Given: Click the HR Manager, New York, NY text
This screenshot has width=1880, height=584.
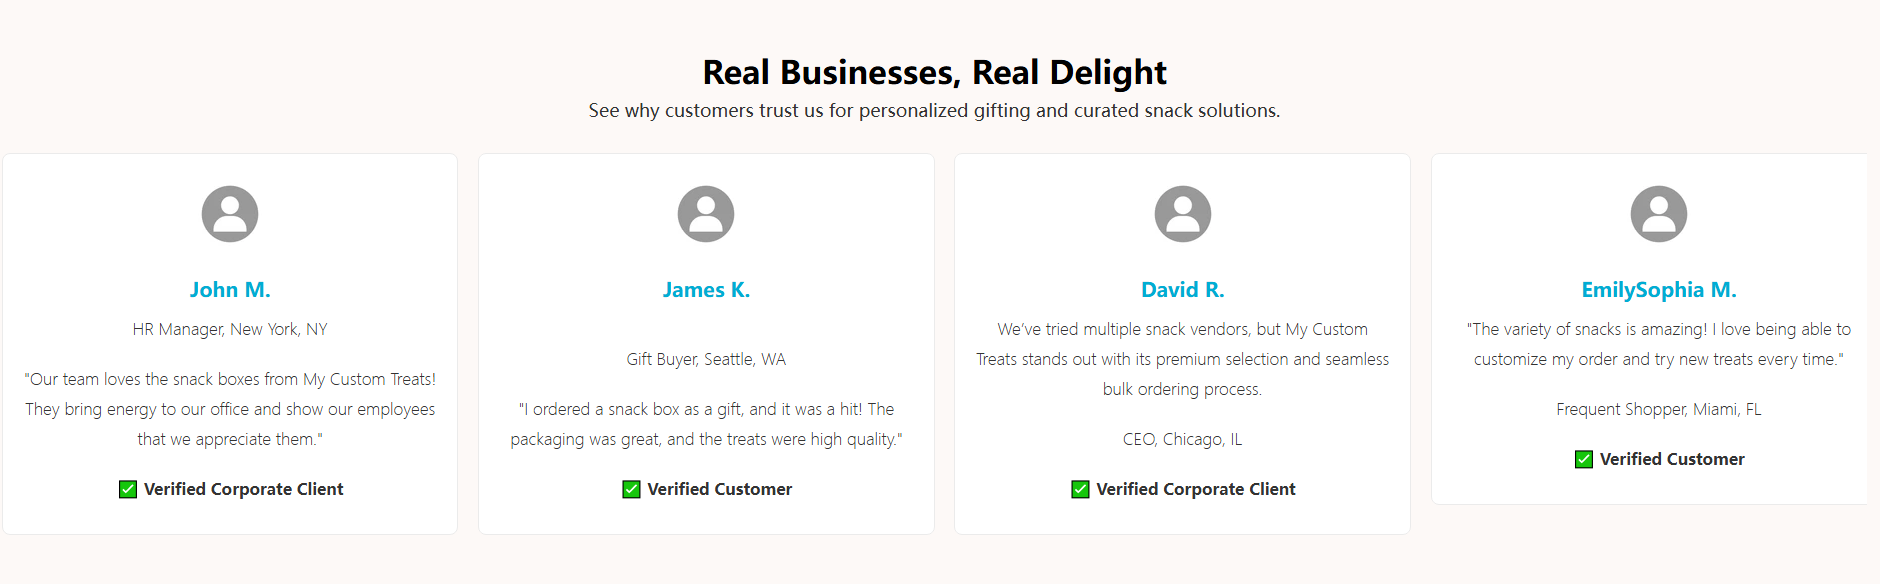Looking at the screenshot, I should (230, 329).
